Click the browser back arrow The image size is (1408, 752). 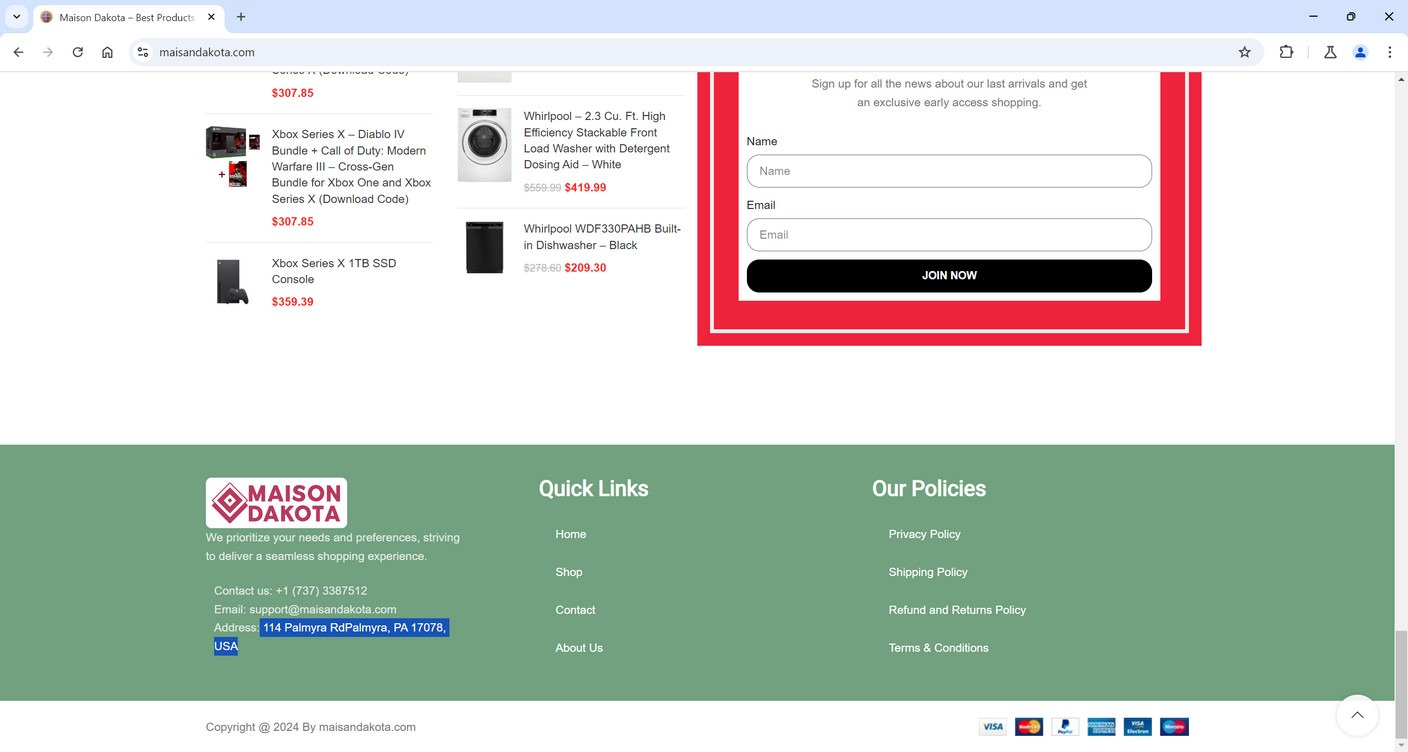(x=18, y=52)
